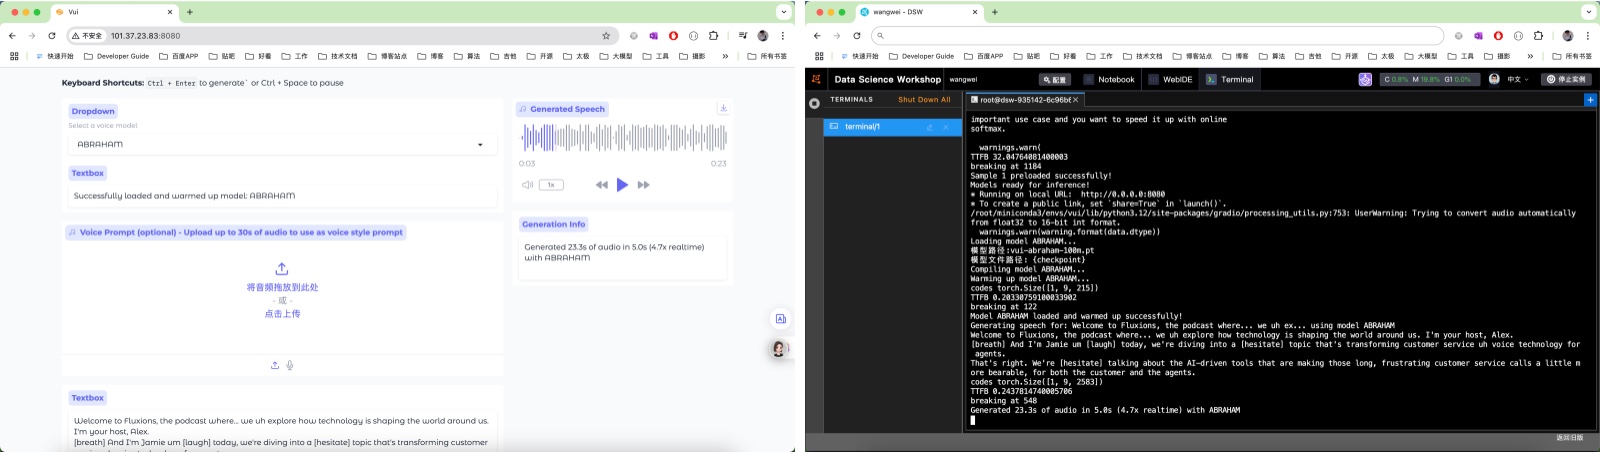This screenshot has width=1600, height=452.
Task: Show hidden bookmarks chevron in Vui window
Action: click(x=725, y=56)
